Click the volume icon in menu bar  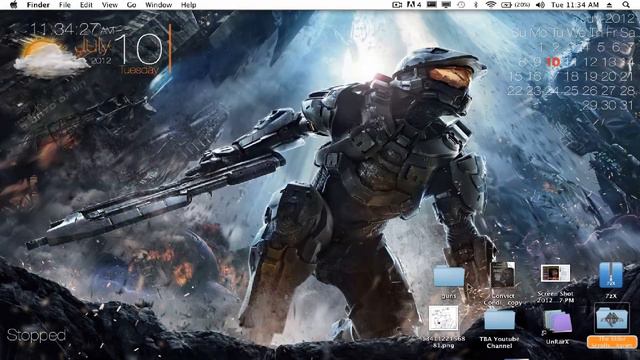[x=540, y=5]
